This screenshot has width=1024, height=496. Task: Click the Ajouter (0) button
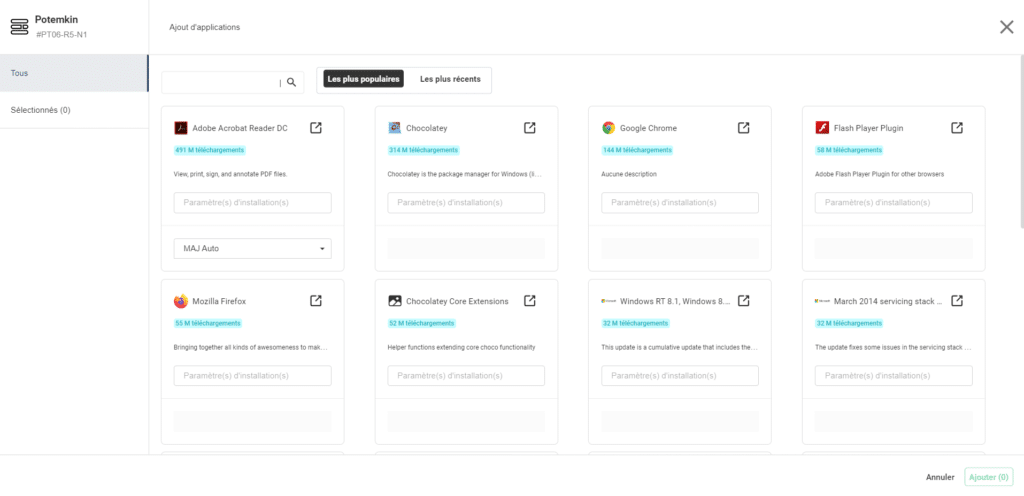coord(989,477)
